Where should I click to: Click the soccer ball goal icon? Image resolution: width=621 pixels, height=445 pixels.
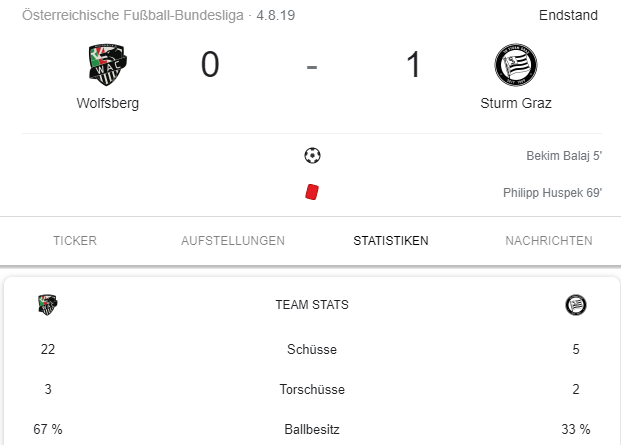click(312, 155)
